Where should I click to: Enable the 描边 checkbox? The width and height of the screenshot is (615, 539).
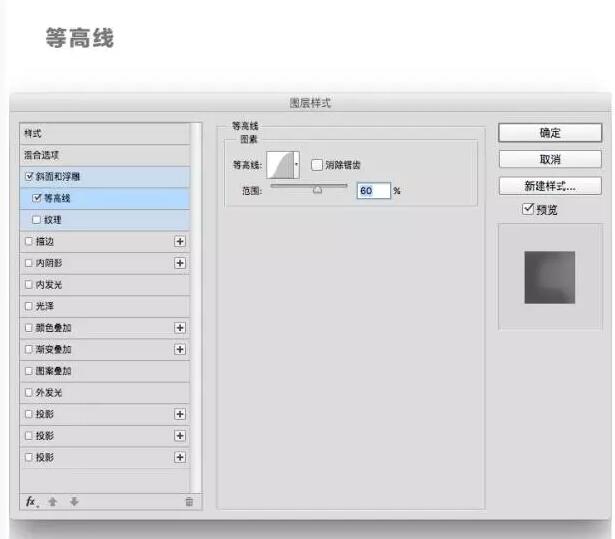29,241
